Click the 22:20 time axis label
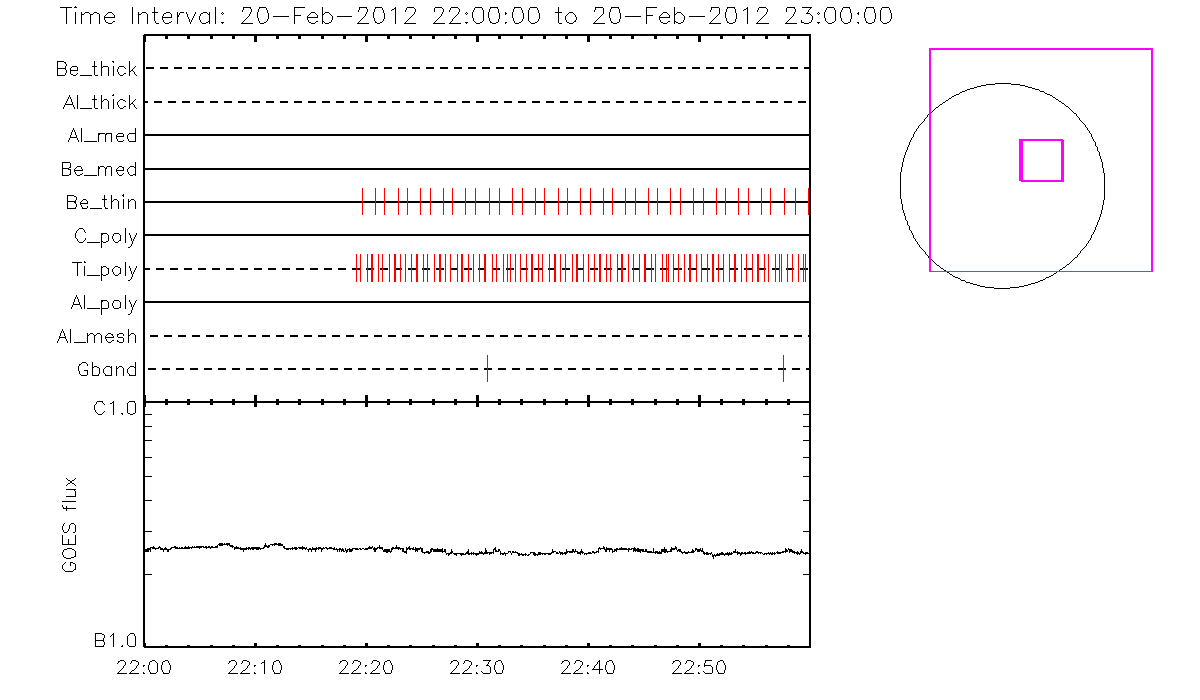 (367, 667)
